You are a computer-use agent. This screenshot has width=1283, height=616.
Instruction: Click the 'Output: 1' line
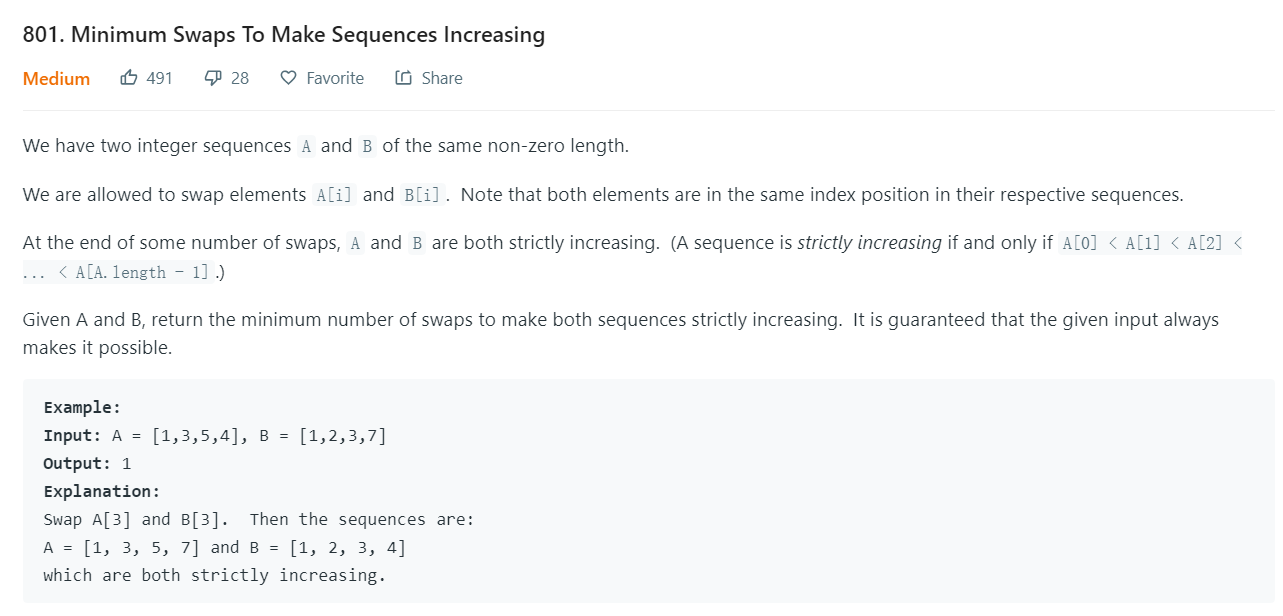coord(87,463)
